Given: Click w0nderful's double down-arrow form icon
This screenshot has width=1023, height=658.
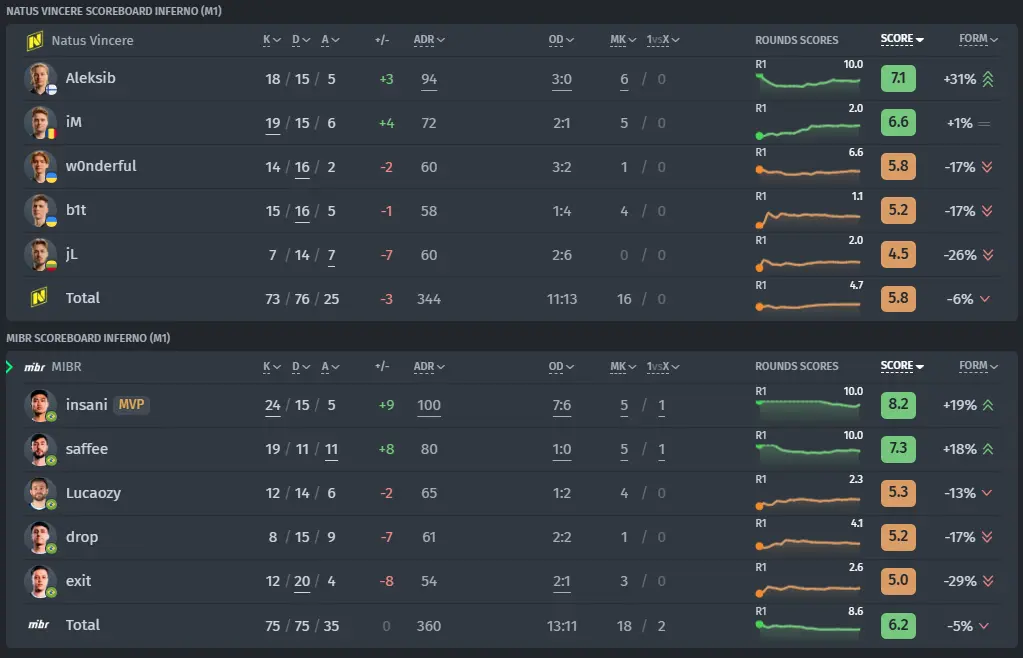Looking at the screenshot, I should point(987,167).
